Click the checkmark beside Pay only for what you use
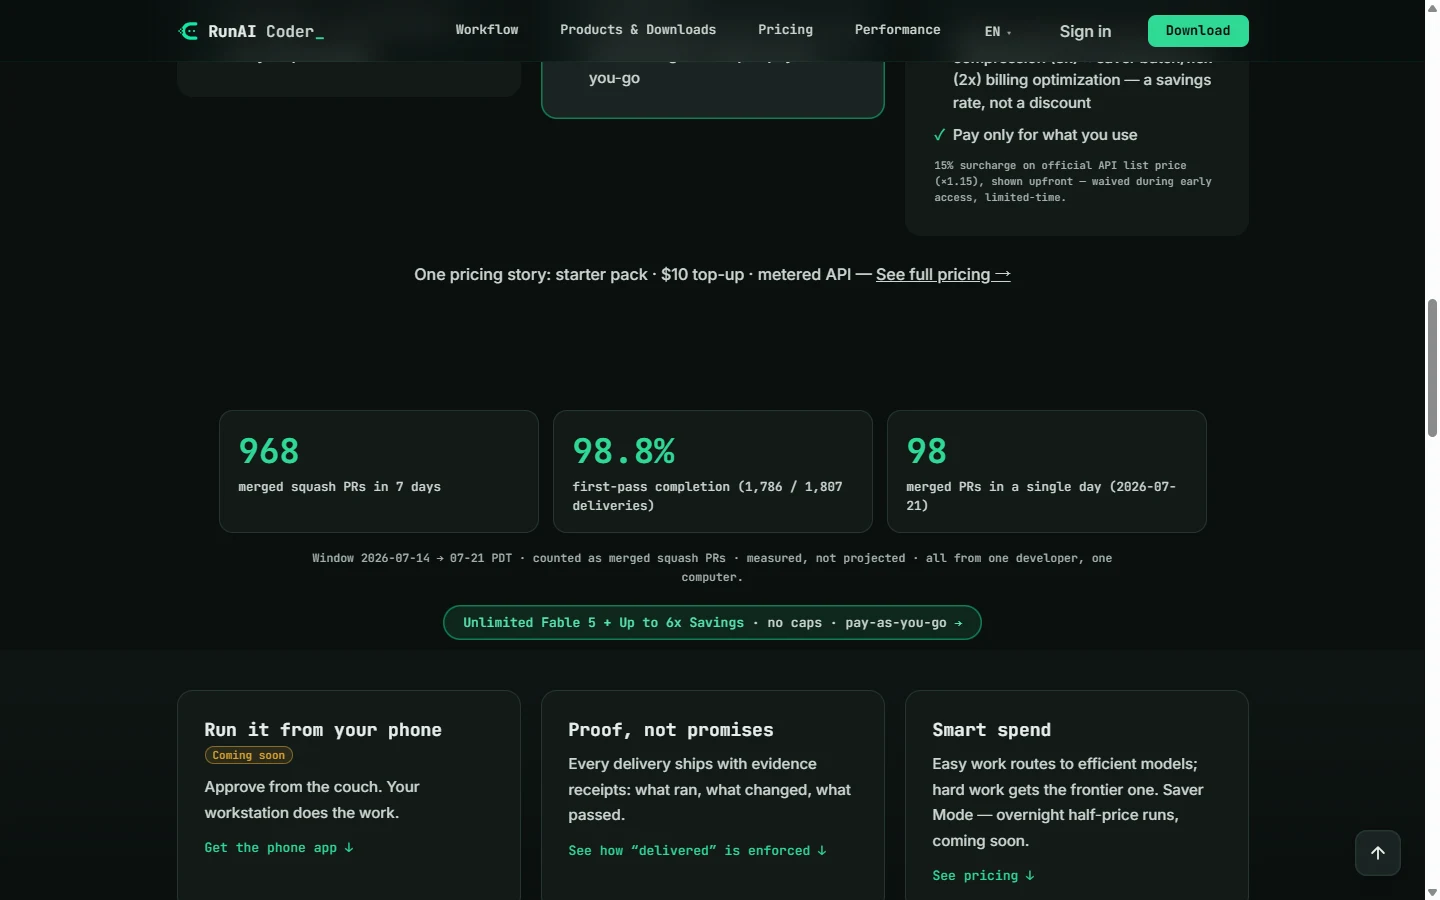 point(939,135)
